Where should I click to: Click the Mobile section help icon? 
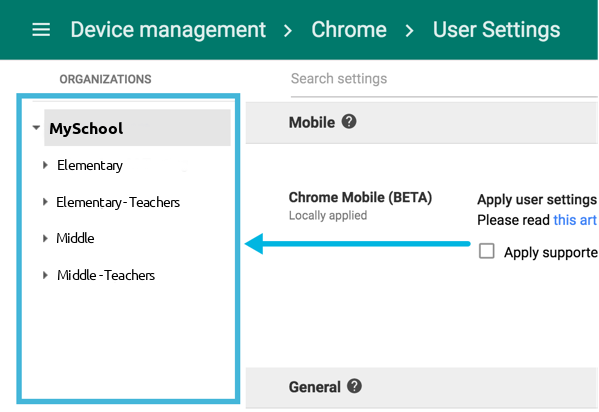349,122
